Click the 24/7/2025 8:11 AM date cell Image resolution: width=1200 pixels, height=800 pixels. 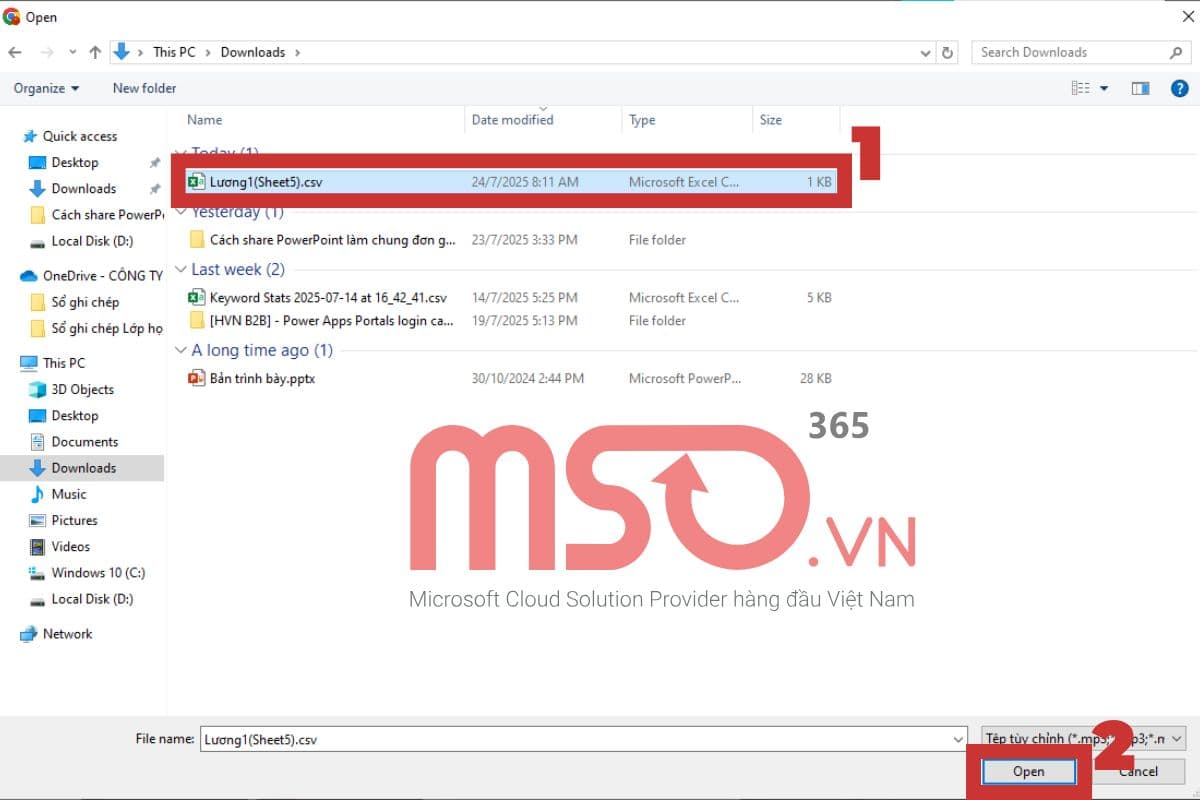click(525, 182)
